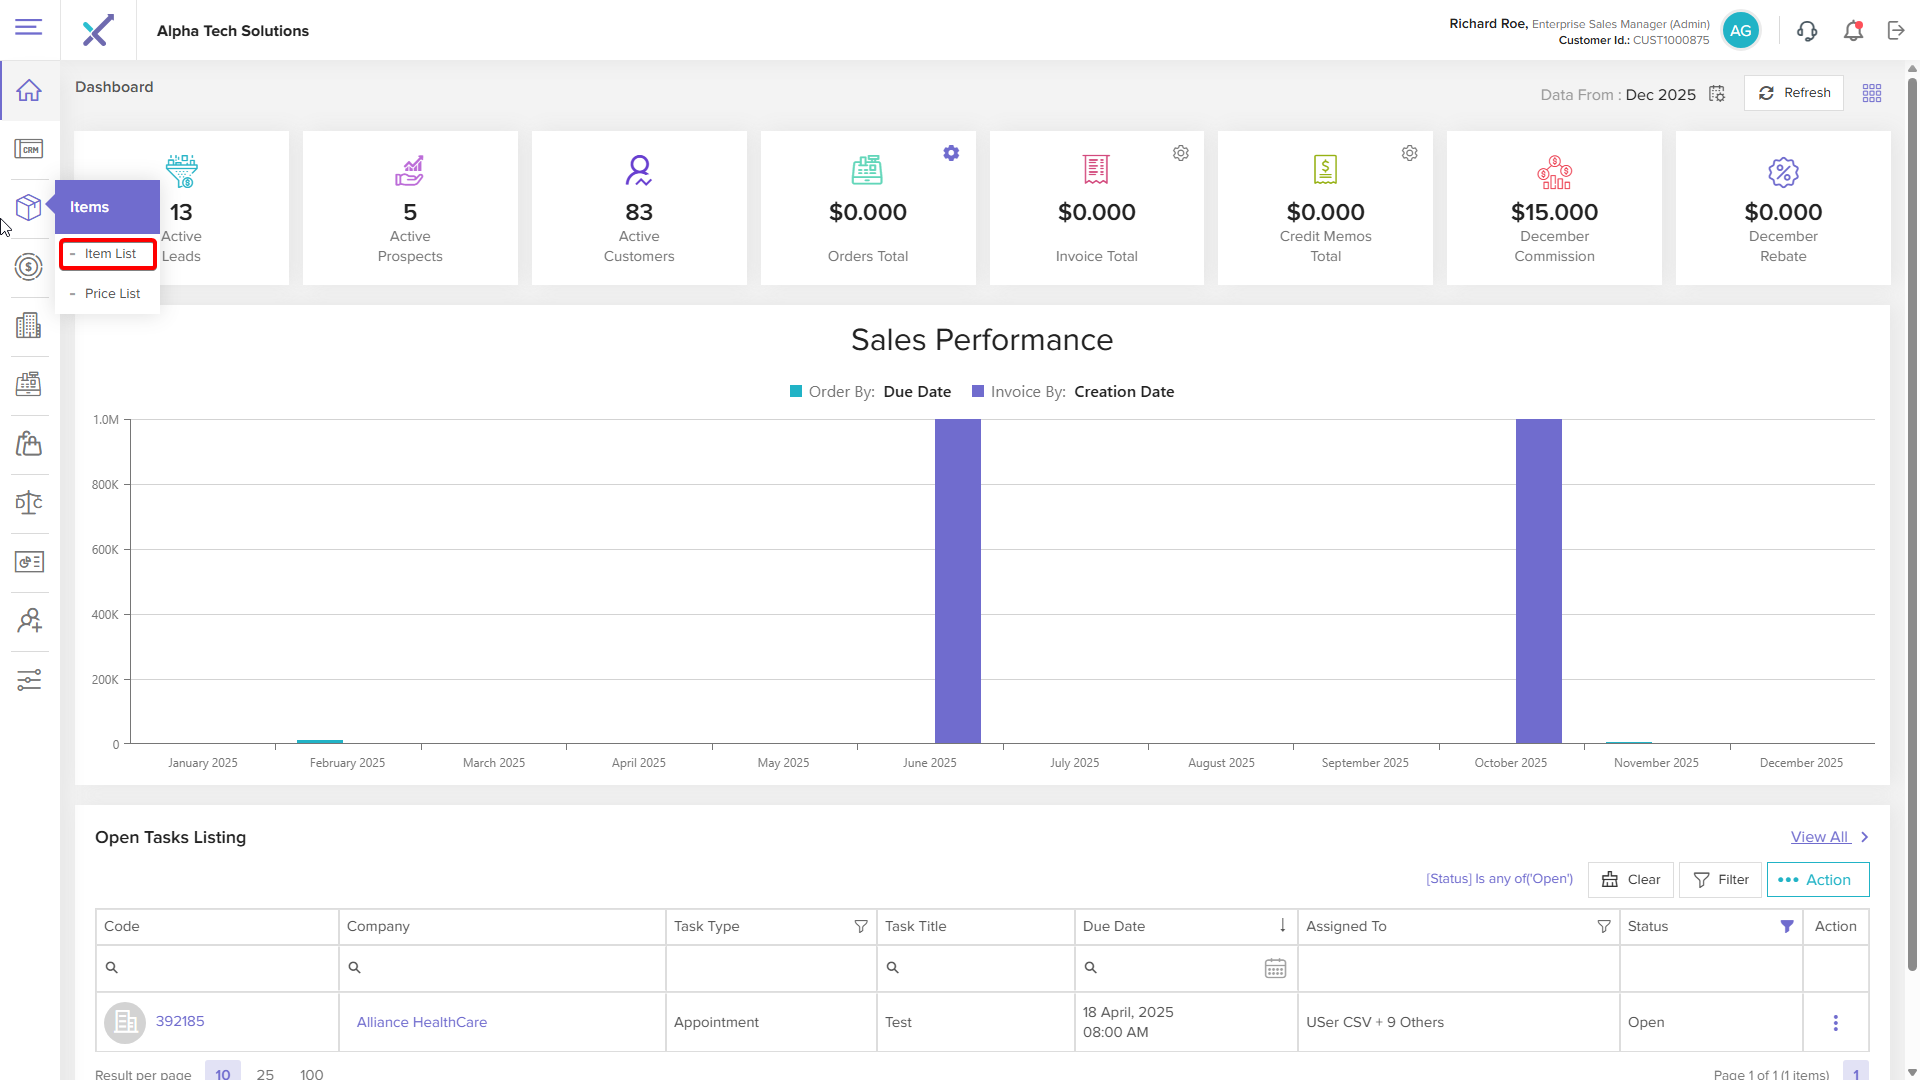Expand the Action menu button

click(x=1817, y=880)
